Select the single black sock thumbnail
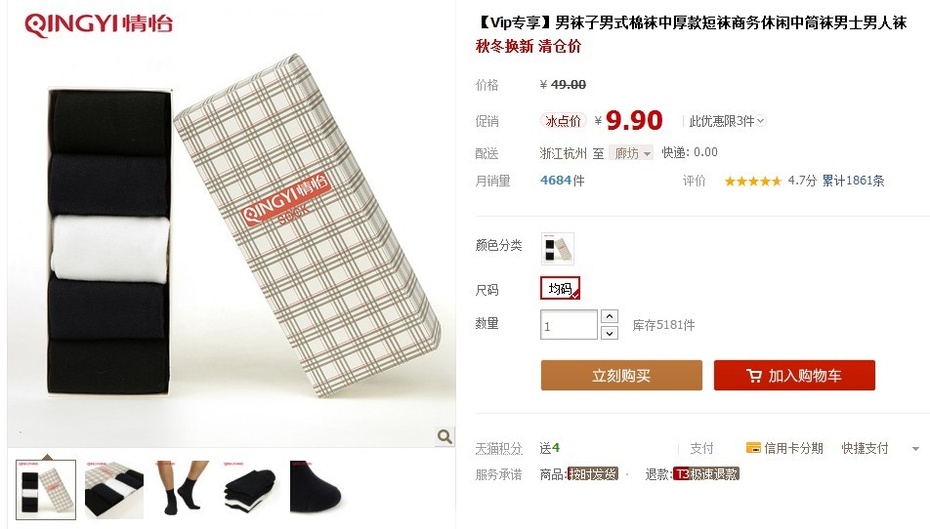Screen dimensions: 930x529 317,487
